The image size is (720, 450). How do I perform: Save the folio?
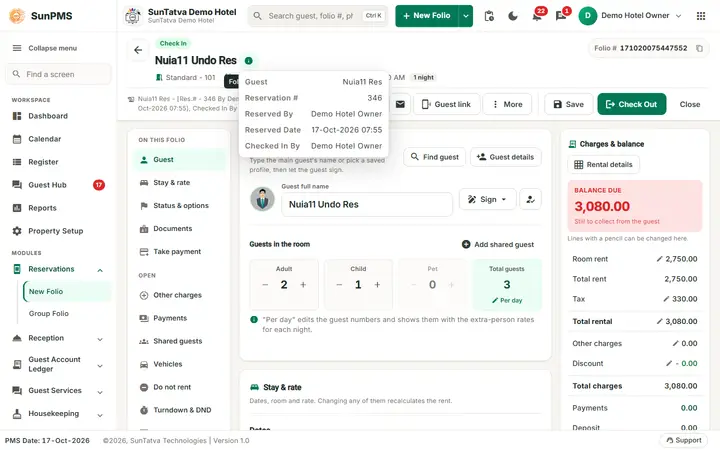[568, 104]
